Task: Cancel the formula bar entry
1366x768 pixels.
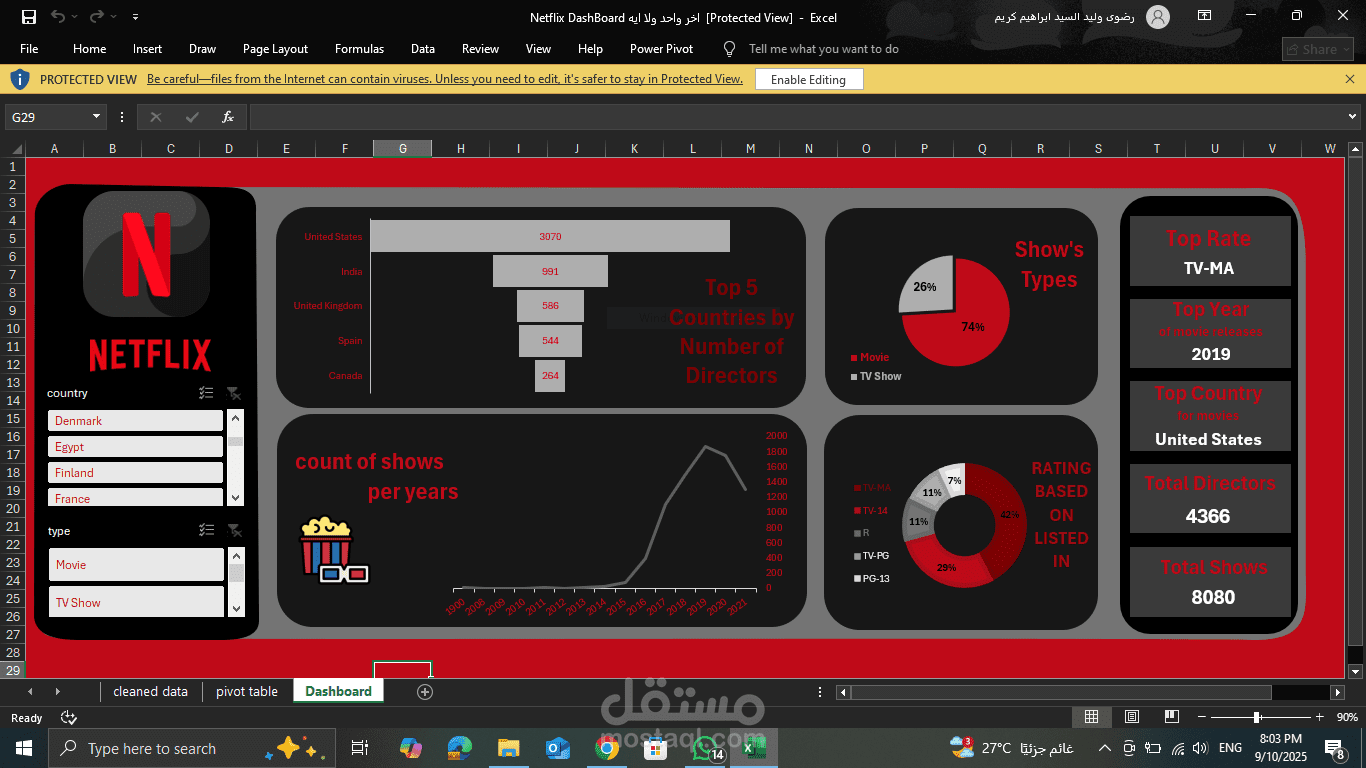Action: (x=156, y=117)
